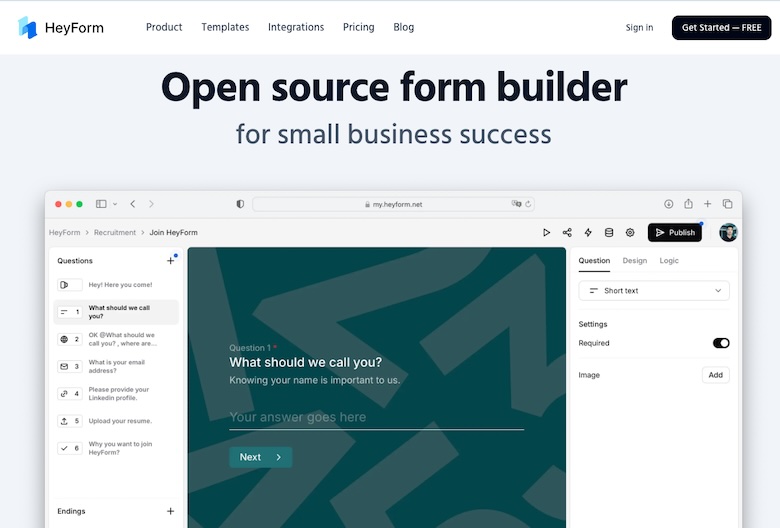This screenshot has width=780, height=528.
Task: Click the checkmark icon of question 6
Action: pos(64,448)
